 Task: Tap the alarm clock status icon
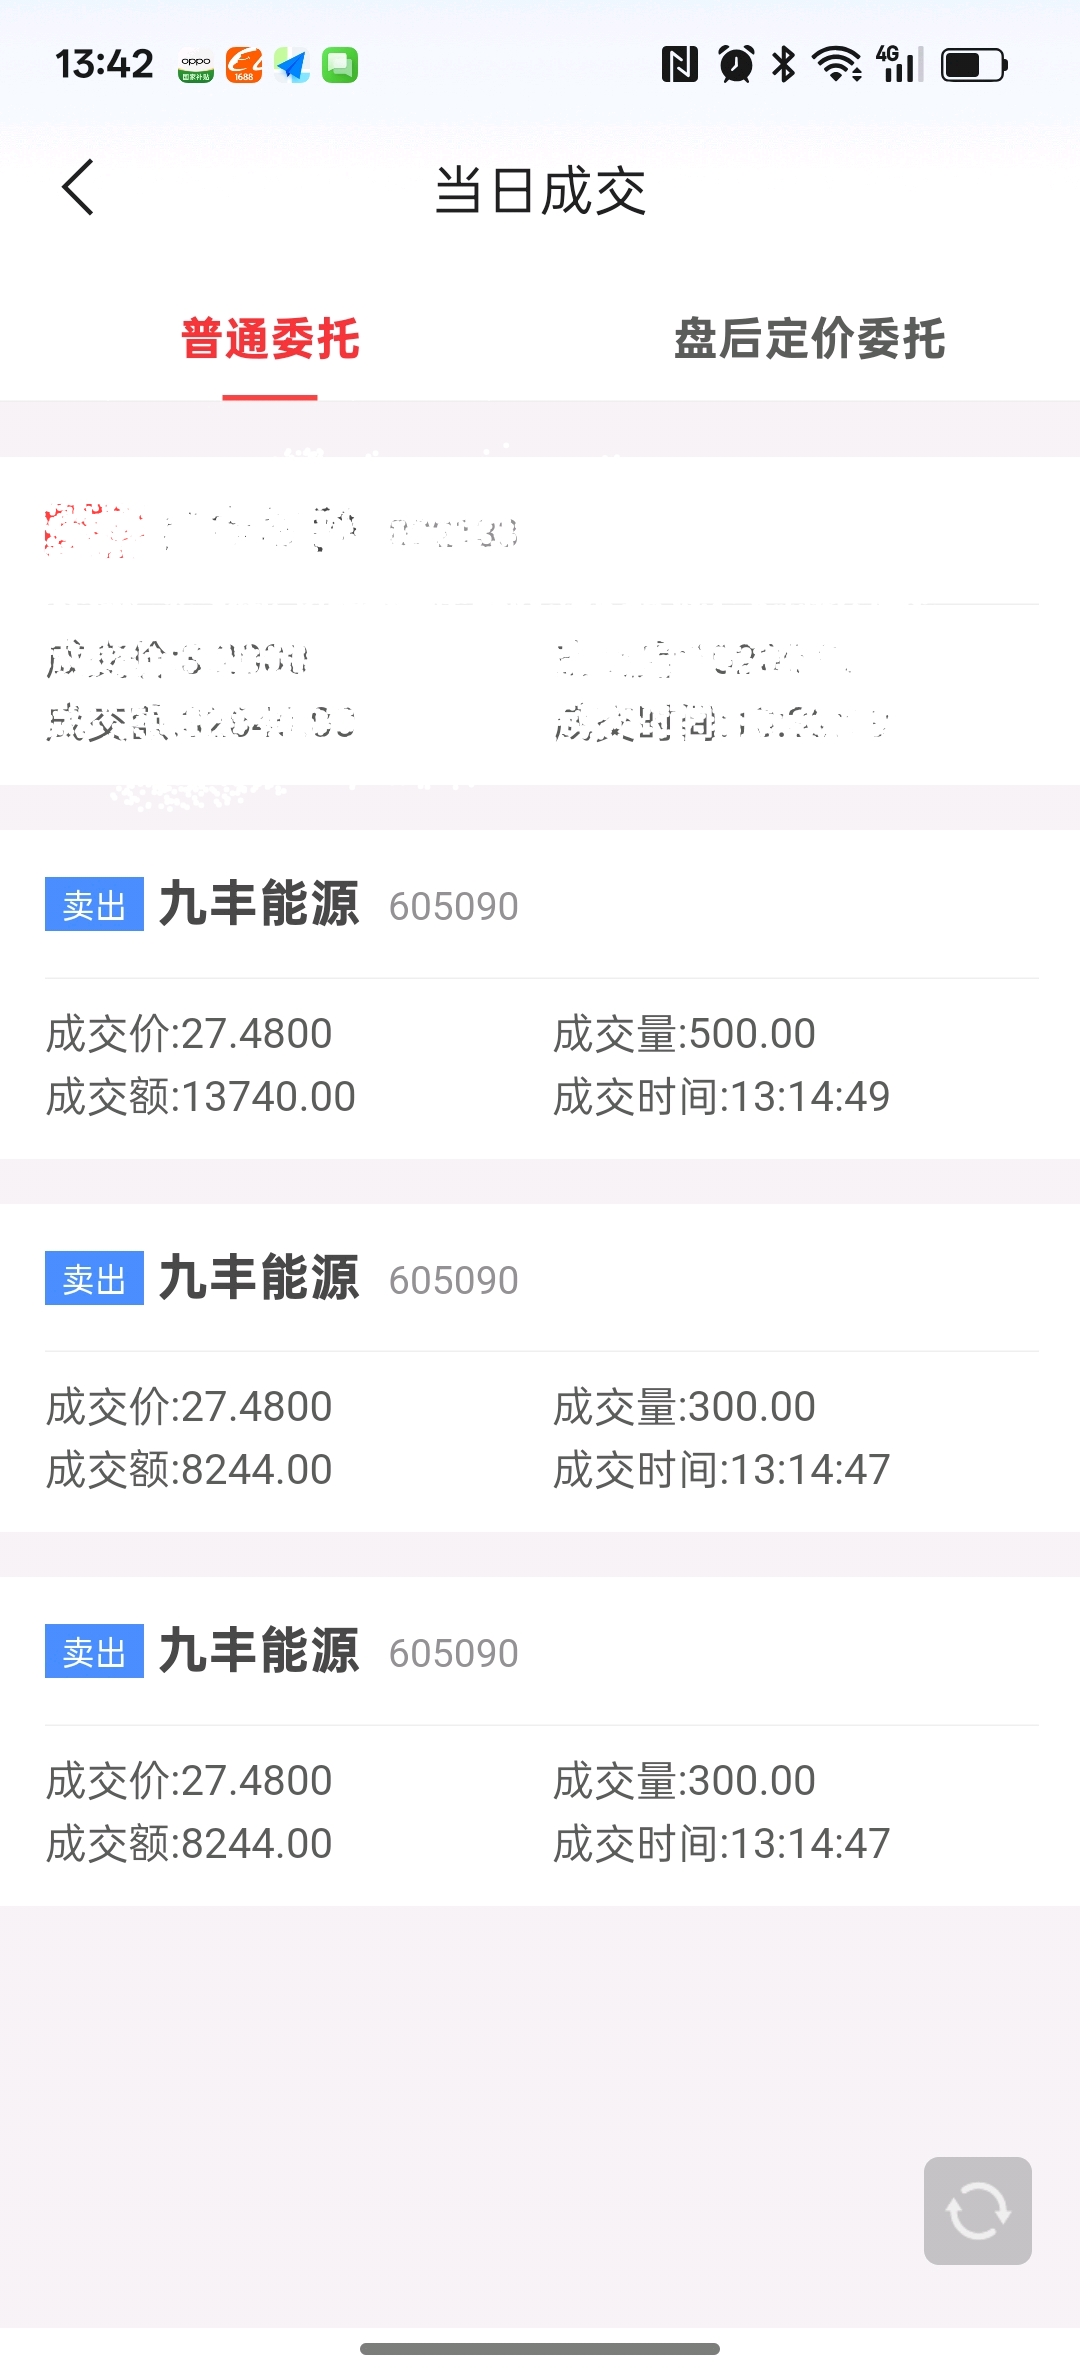click(736, 65)
